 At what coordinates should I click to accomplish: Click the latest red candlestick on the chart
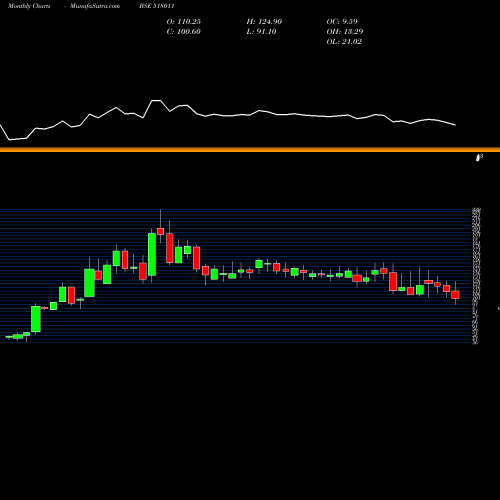coord(455,295)
